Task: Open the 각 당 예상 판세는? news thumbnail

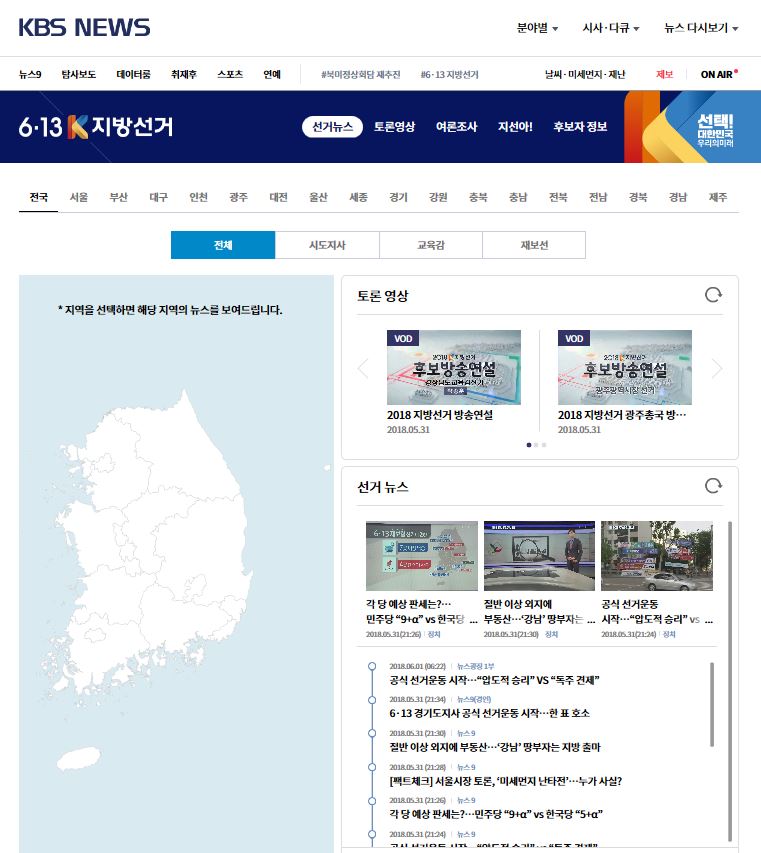Action: tap(422, 556)
